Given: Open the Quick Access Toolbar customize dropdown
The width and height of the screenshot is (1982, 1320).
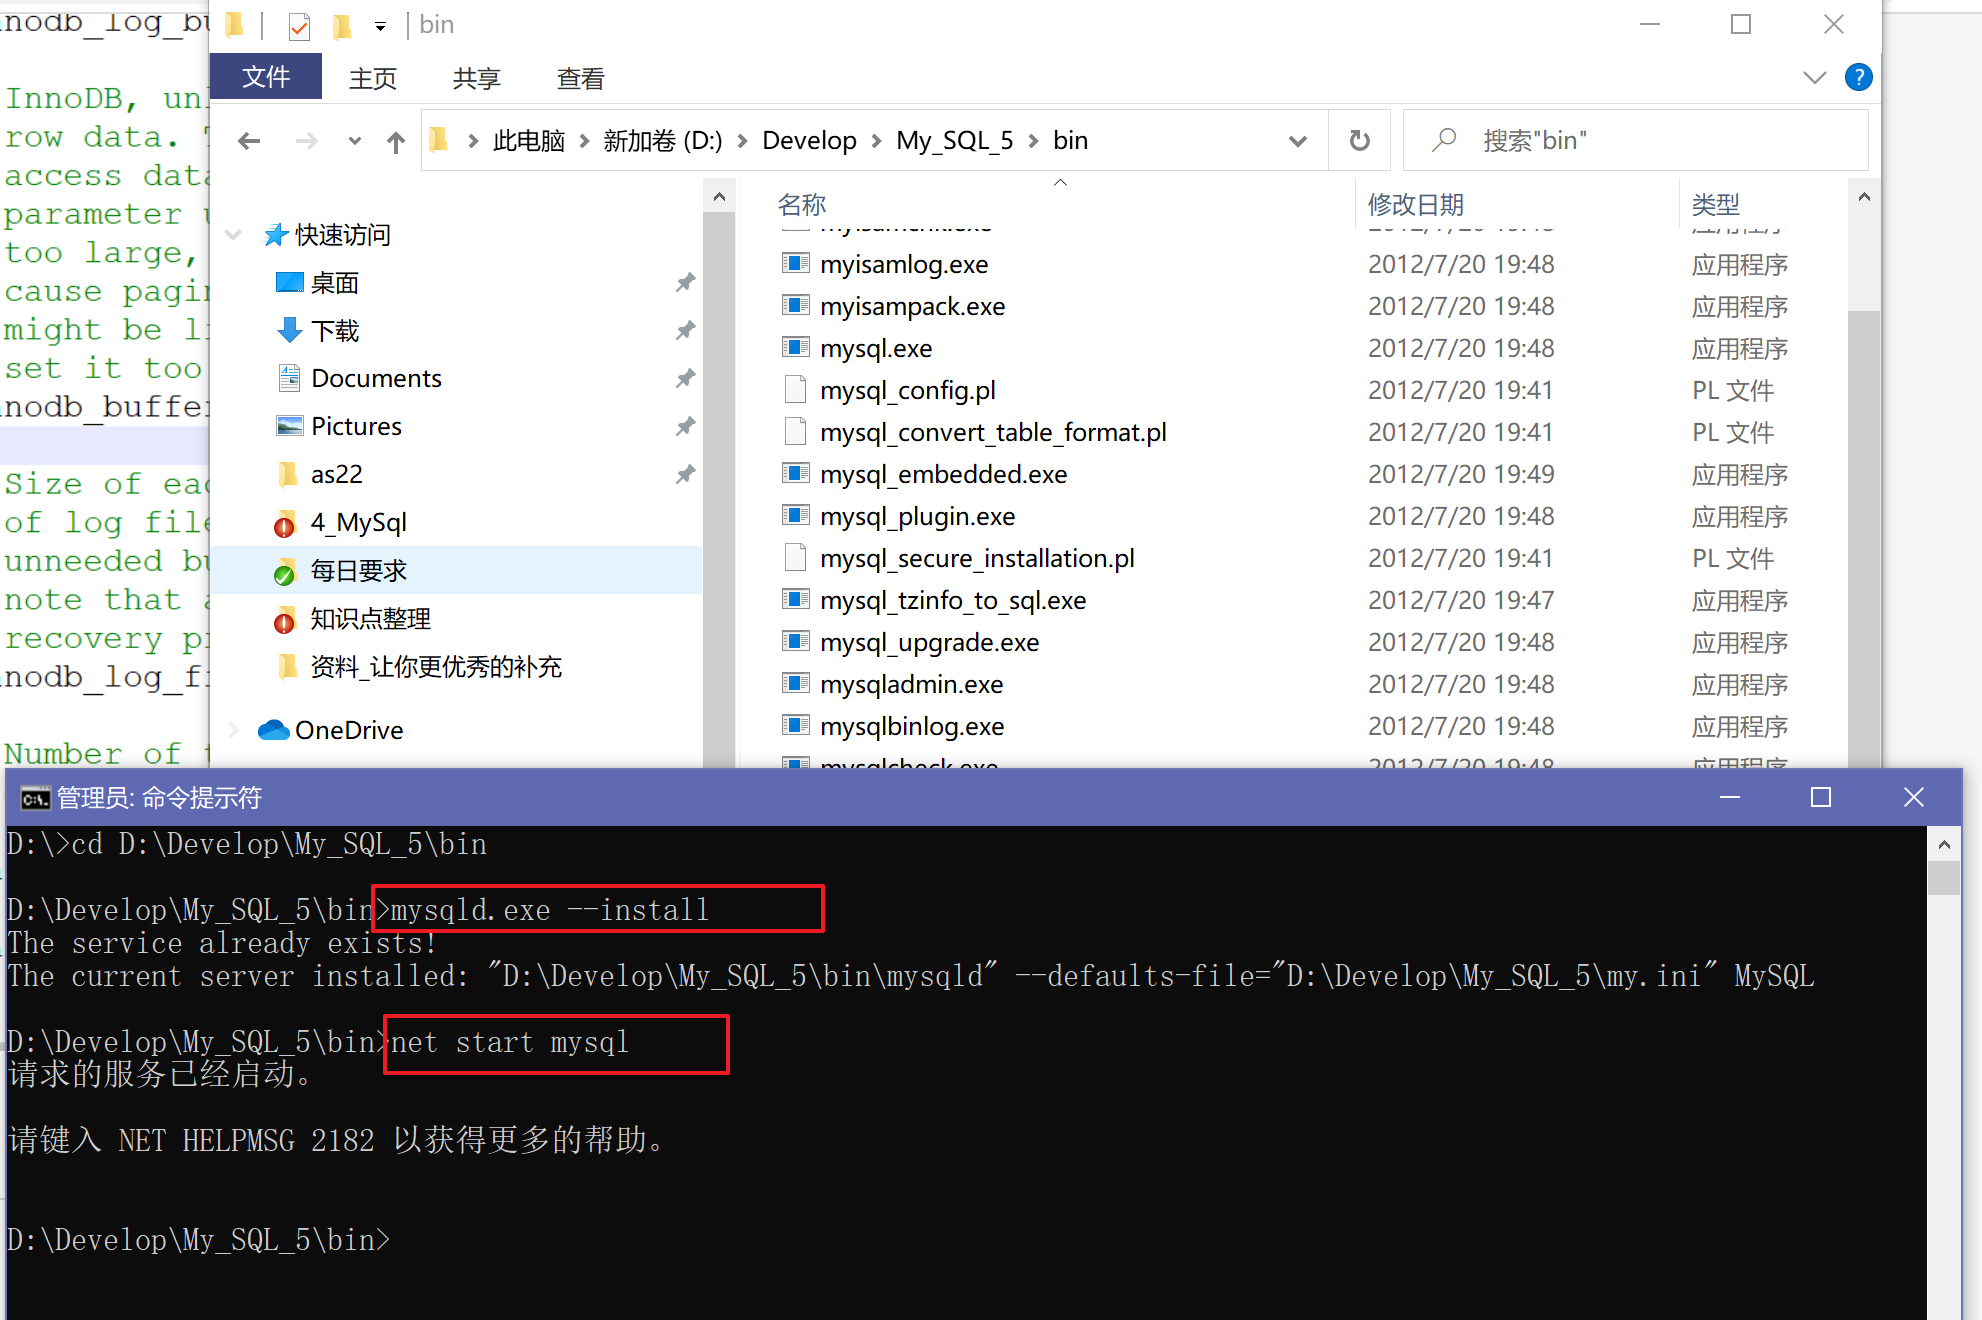Looking at the screenshot, I should coord(378,26).
